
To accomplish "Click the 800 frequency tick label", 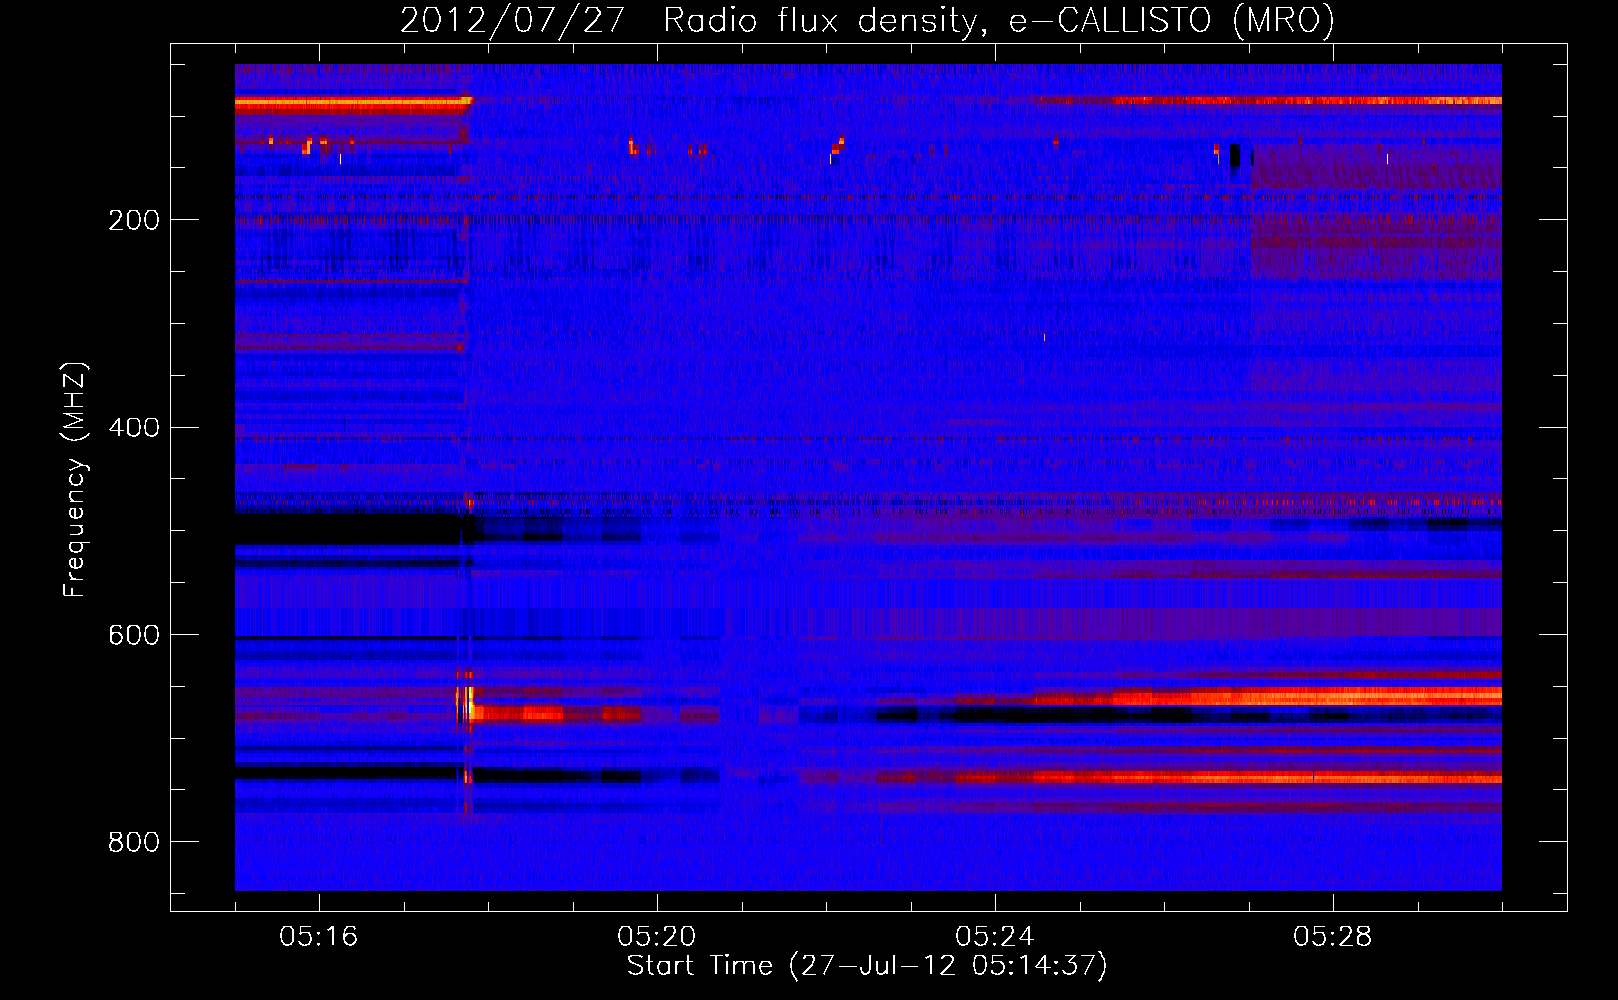I will click(133, 842).
